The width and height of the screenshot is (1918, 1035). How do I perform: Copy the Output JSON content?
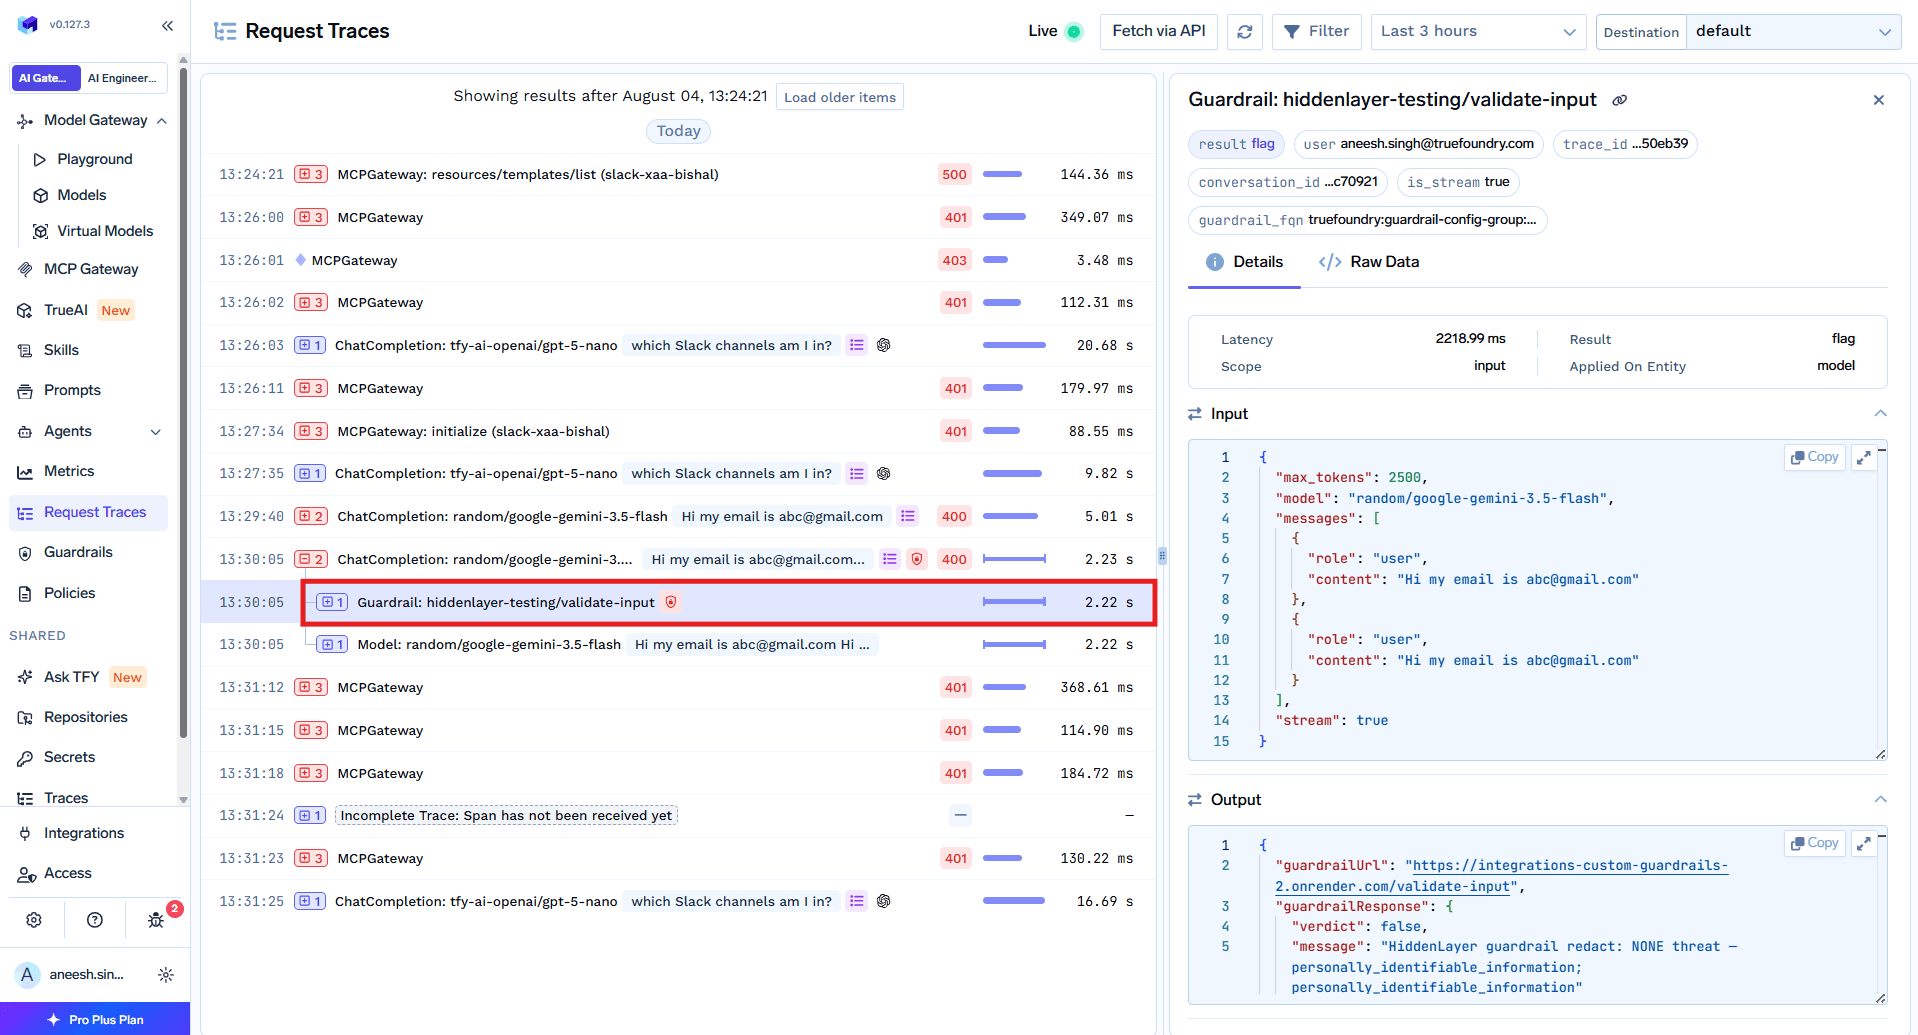(1815, 843)
